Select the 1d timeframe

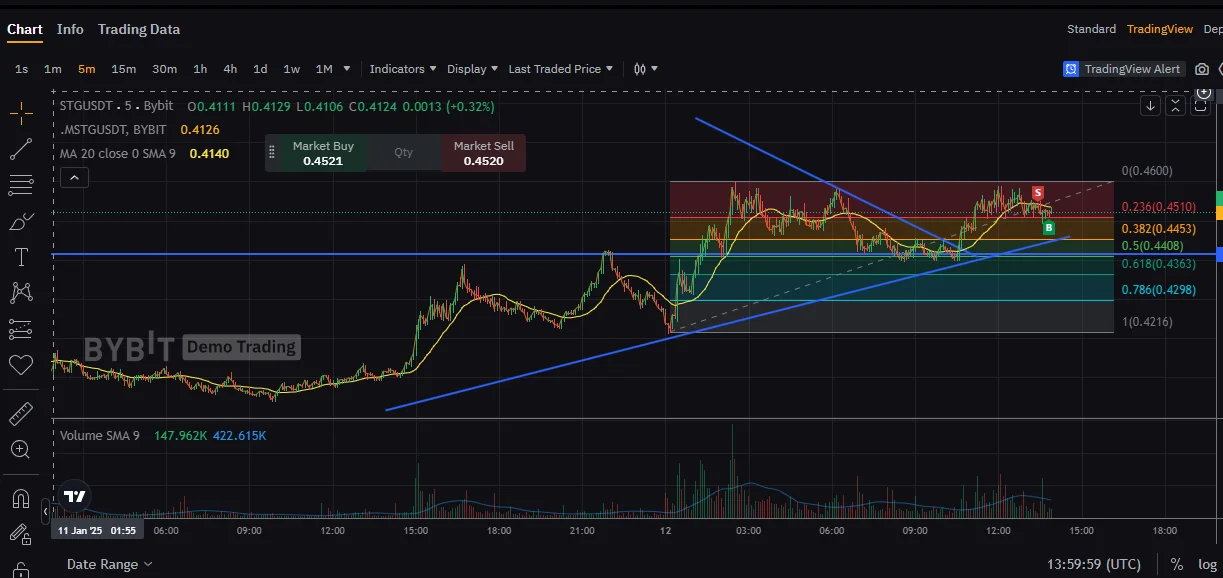(260, 69)
